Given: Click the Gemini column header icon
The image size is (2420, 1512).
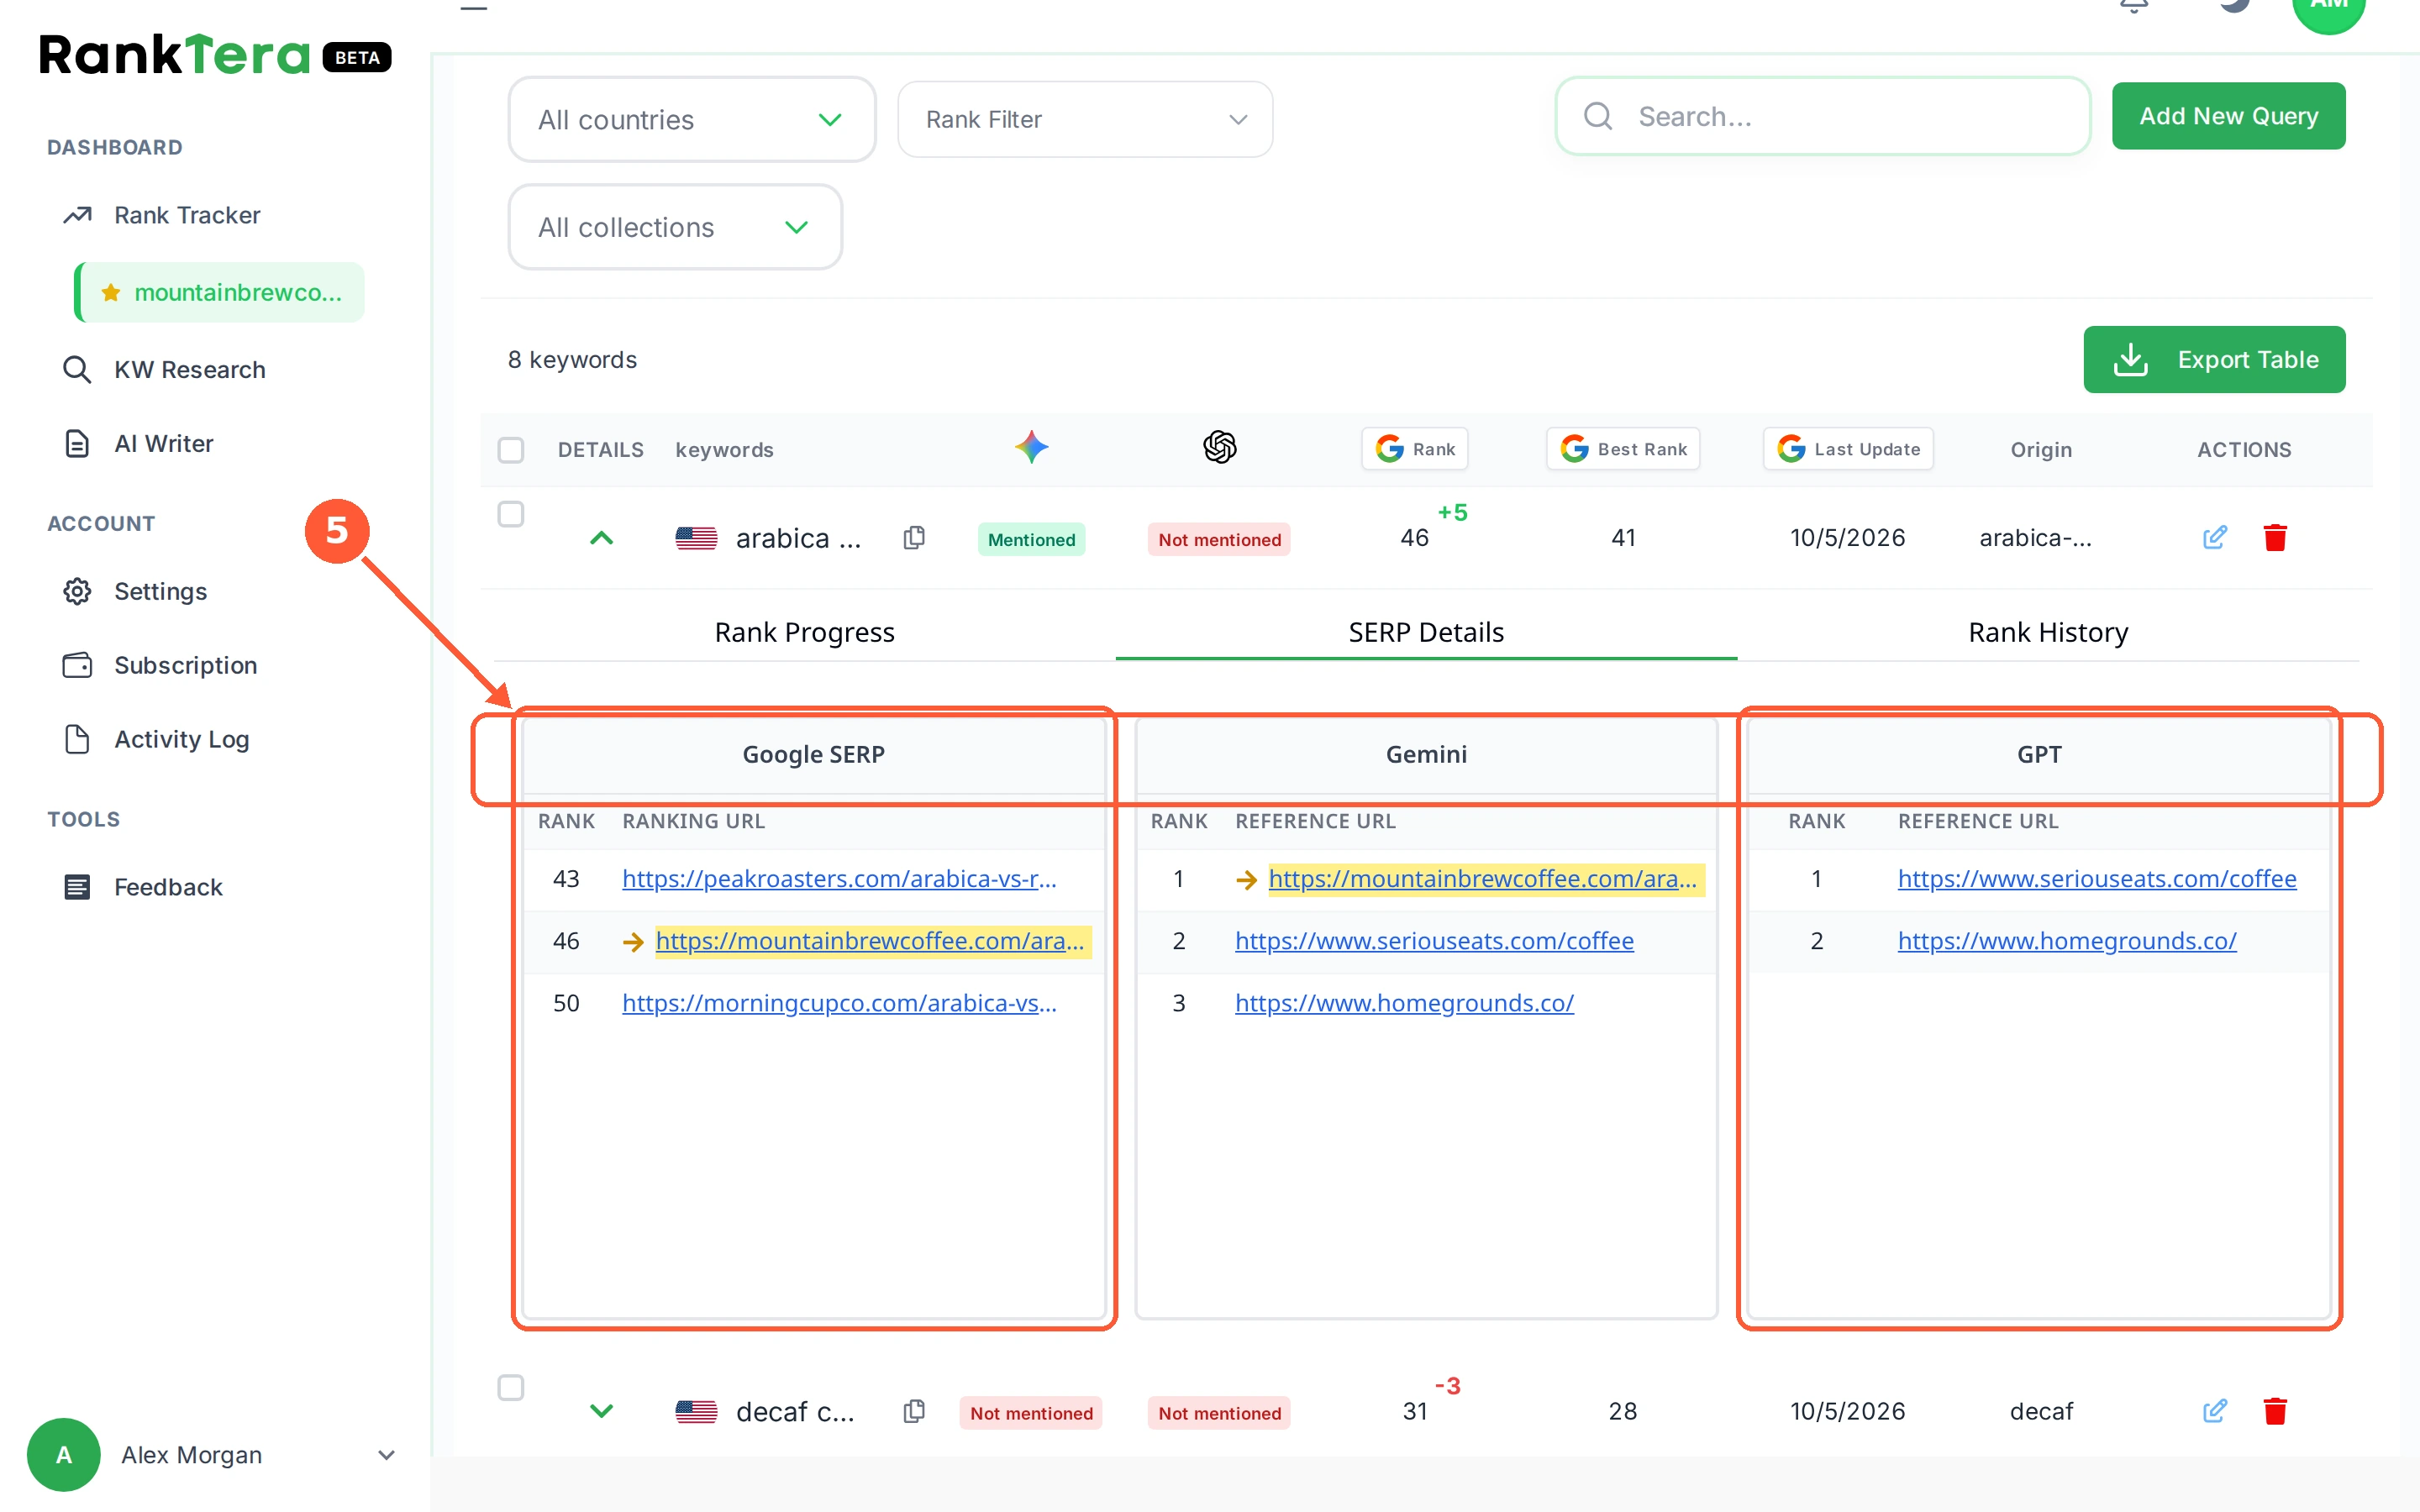Looking at the screenshot, I should [x=1031, y=447].
